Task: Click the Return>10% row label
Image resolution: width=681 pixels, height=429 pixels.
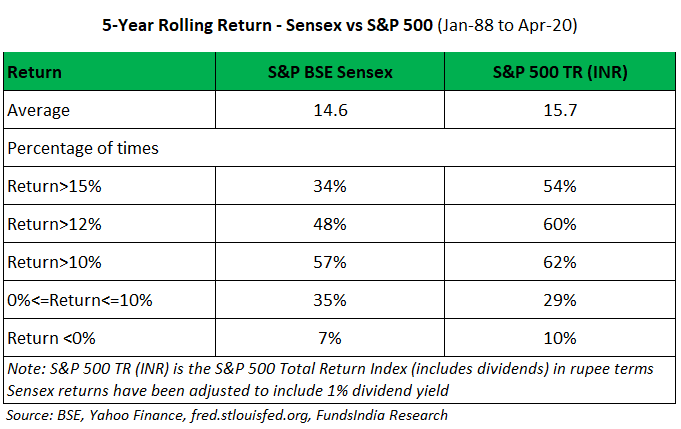Action: pyautogui.click(x=48, y=262)
